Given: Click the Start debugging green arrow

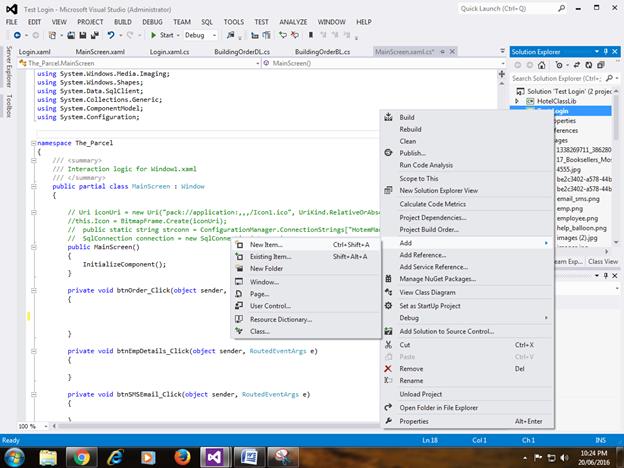Looking at the screenshot, I should 153,35.
